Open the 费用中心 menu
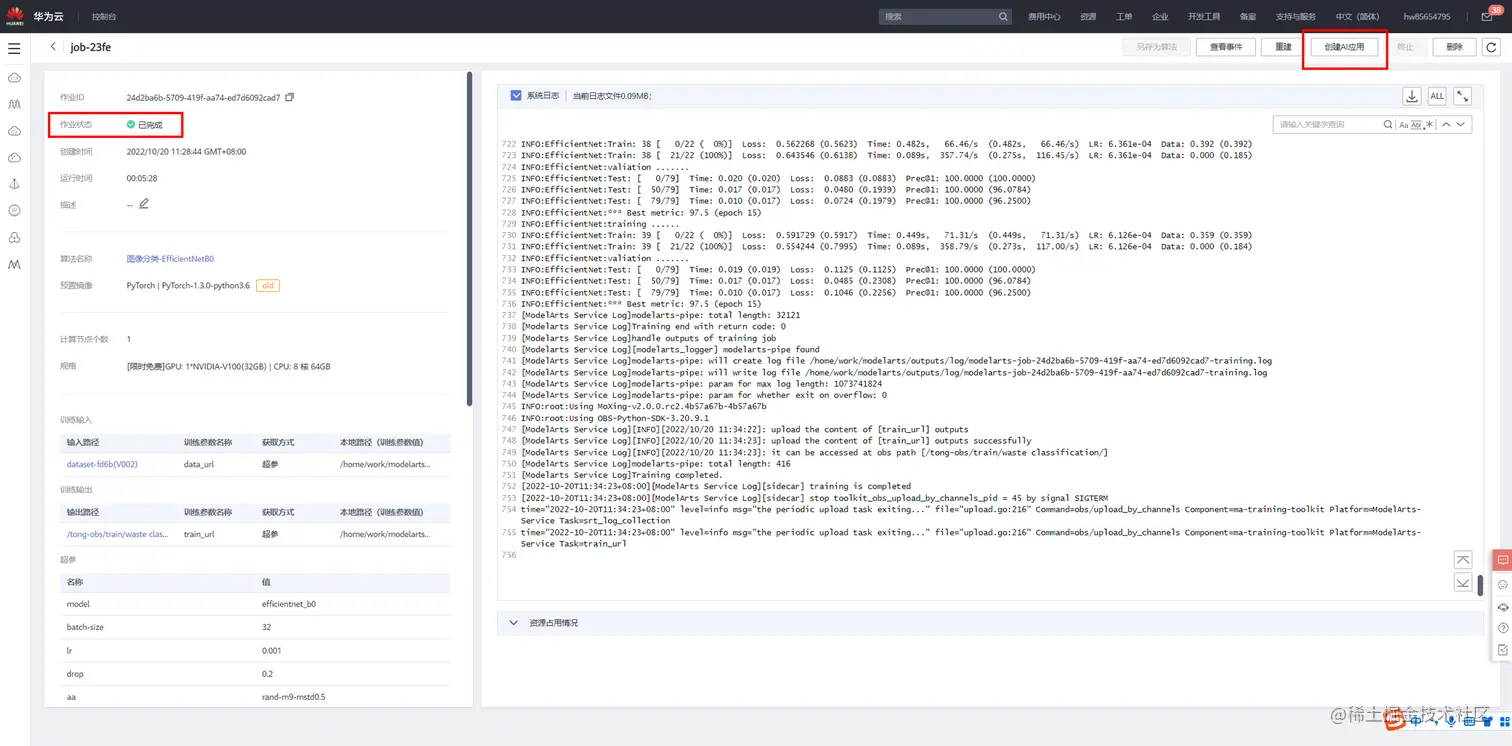 [x=1044, y=17]
